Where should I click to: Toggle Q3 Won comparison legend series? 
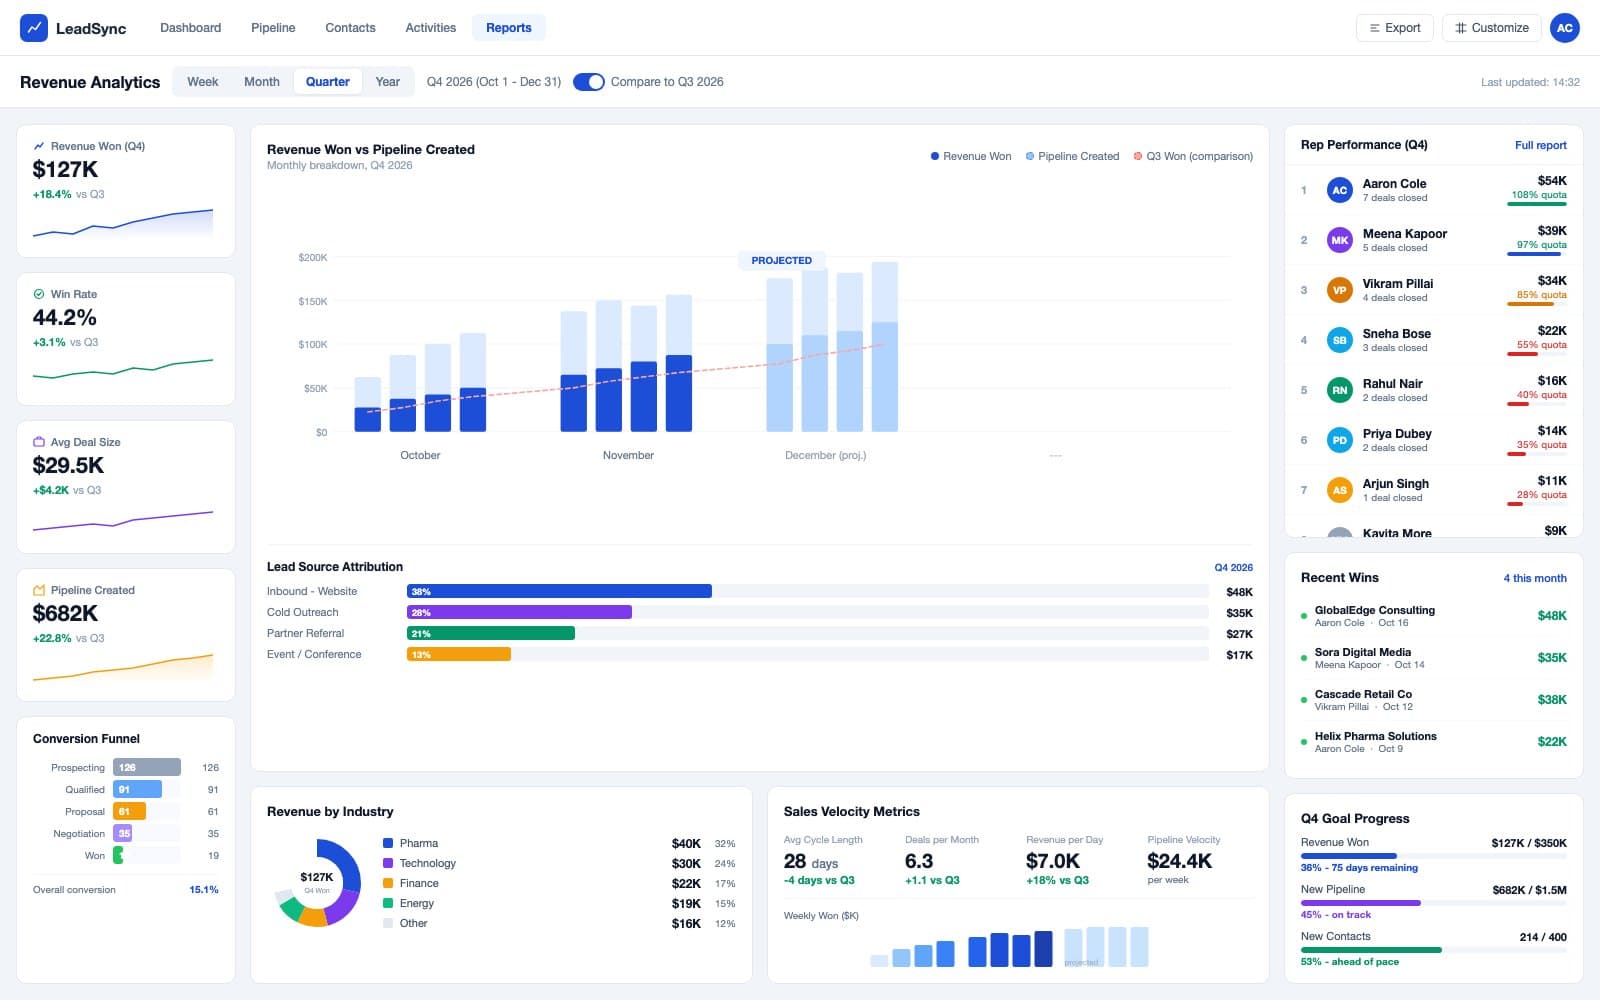[x=1193, y=156]
